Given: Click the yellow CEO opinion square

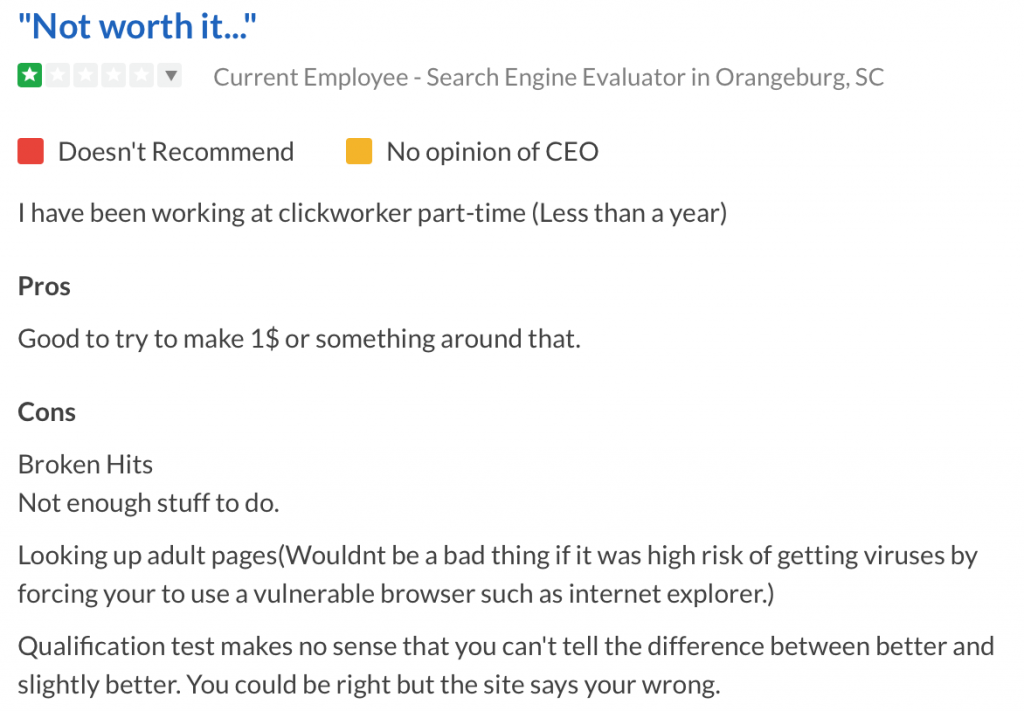Looking at the screenshot, I should pos(359,151).
